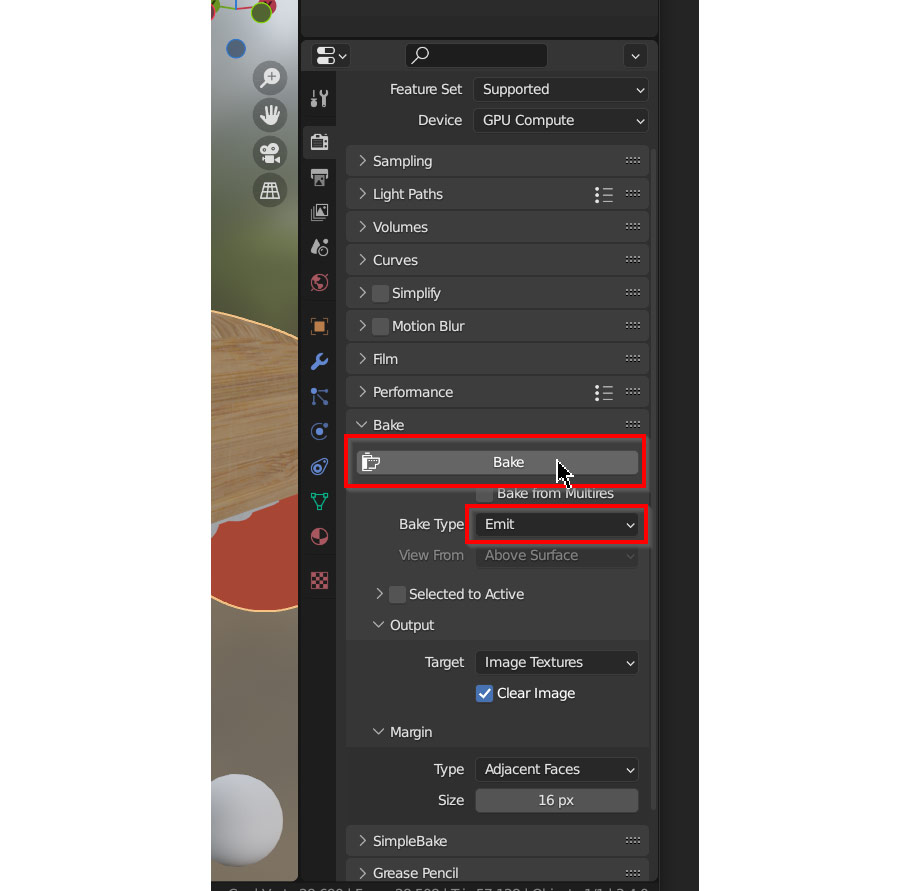Image resolution: width=910 pixels, height=891 pixels.
Task: Uncheck the Clear Image checkbox
Action: click(x=484, y=693)
